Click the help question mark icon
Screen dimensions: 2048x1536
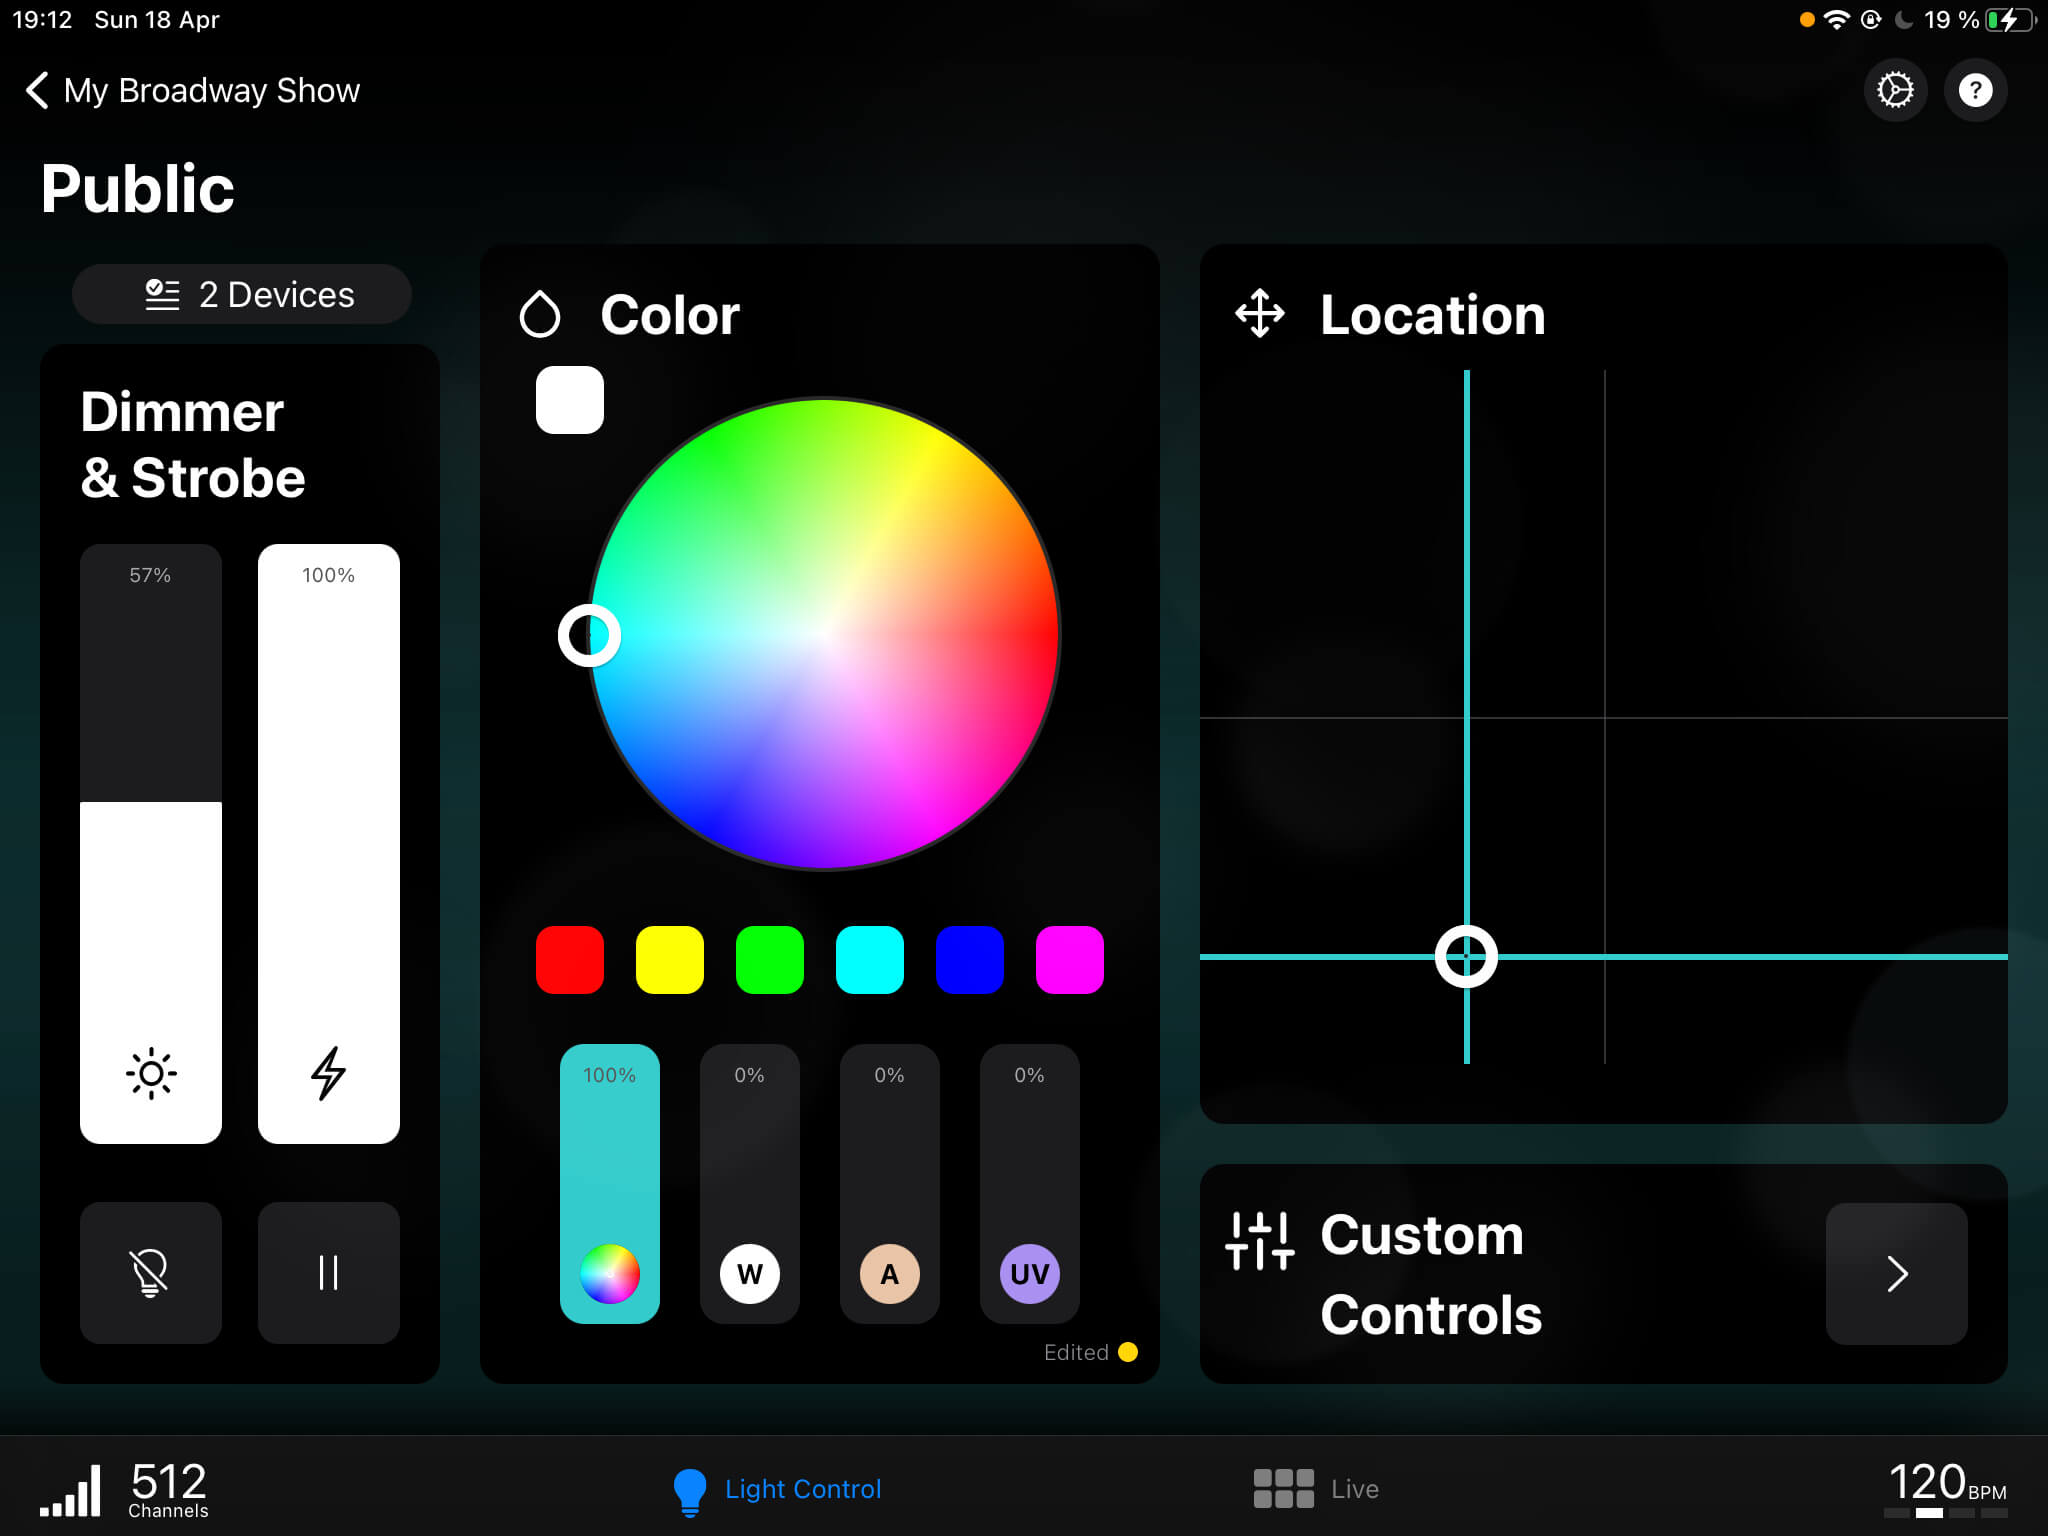tap(1975, 90)
